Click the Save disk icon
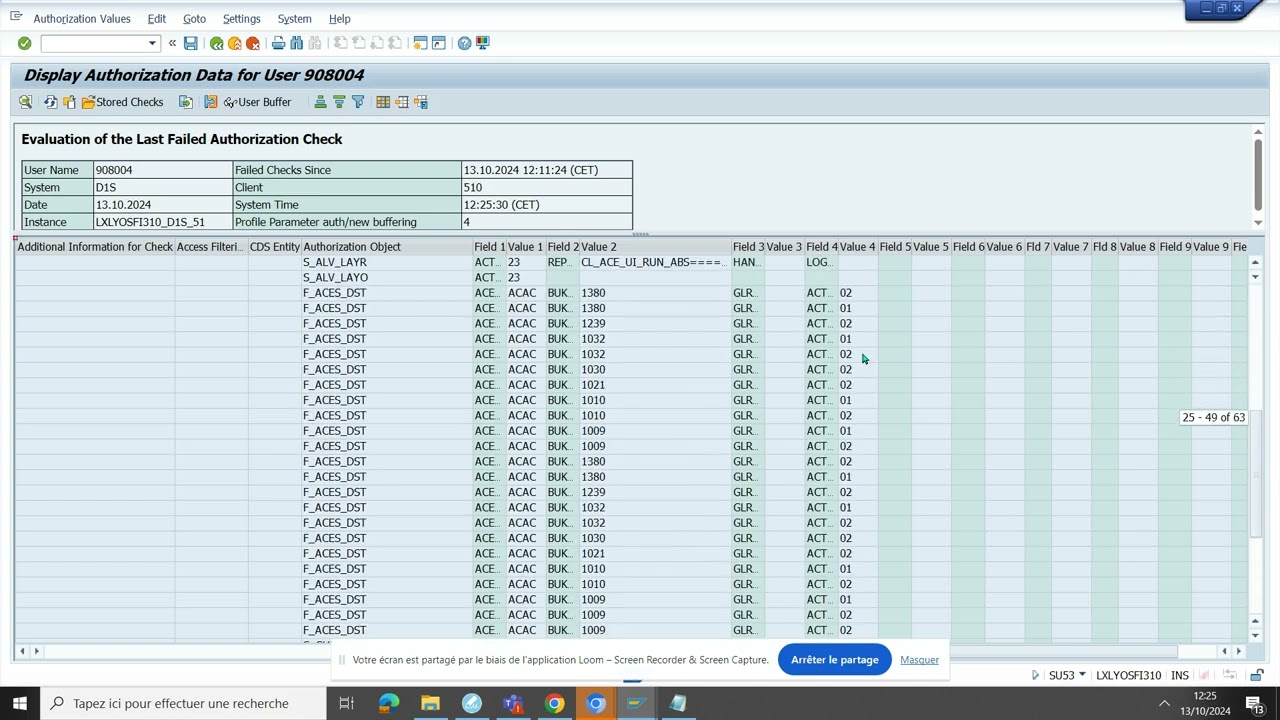Viewport: 1280px width, 720px height. click(x=190, y=43)
